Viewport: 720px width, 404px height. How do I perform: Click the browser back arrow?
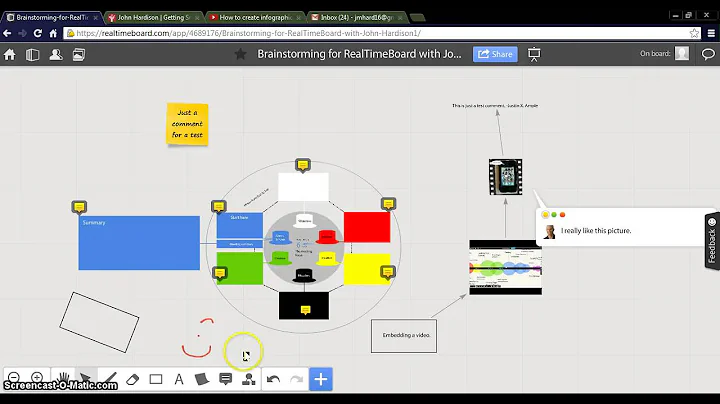click(7, 33)
